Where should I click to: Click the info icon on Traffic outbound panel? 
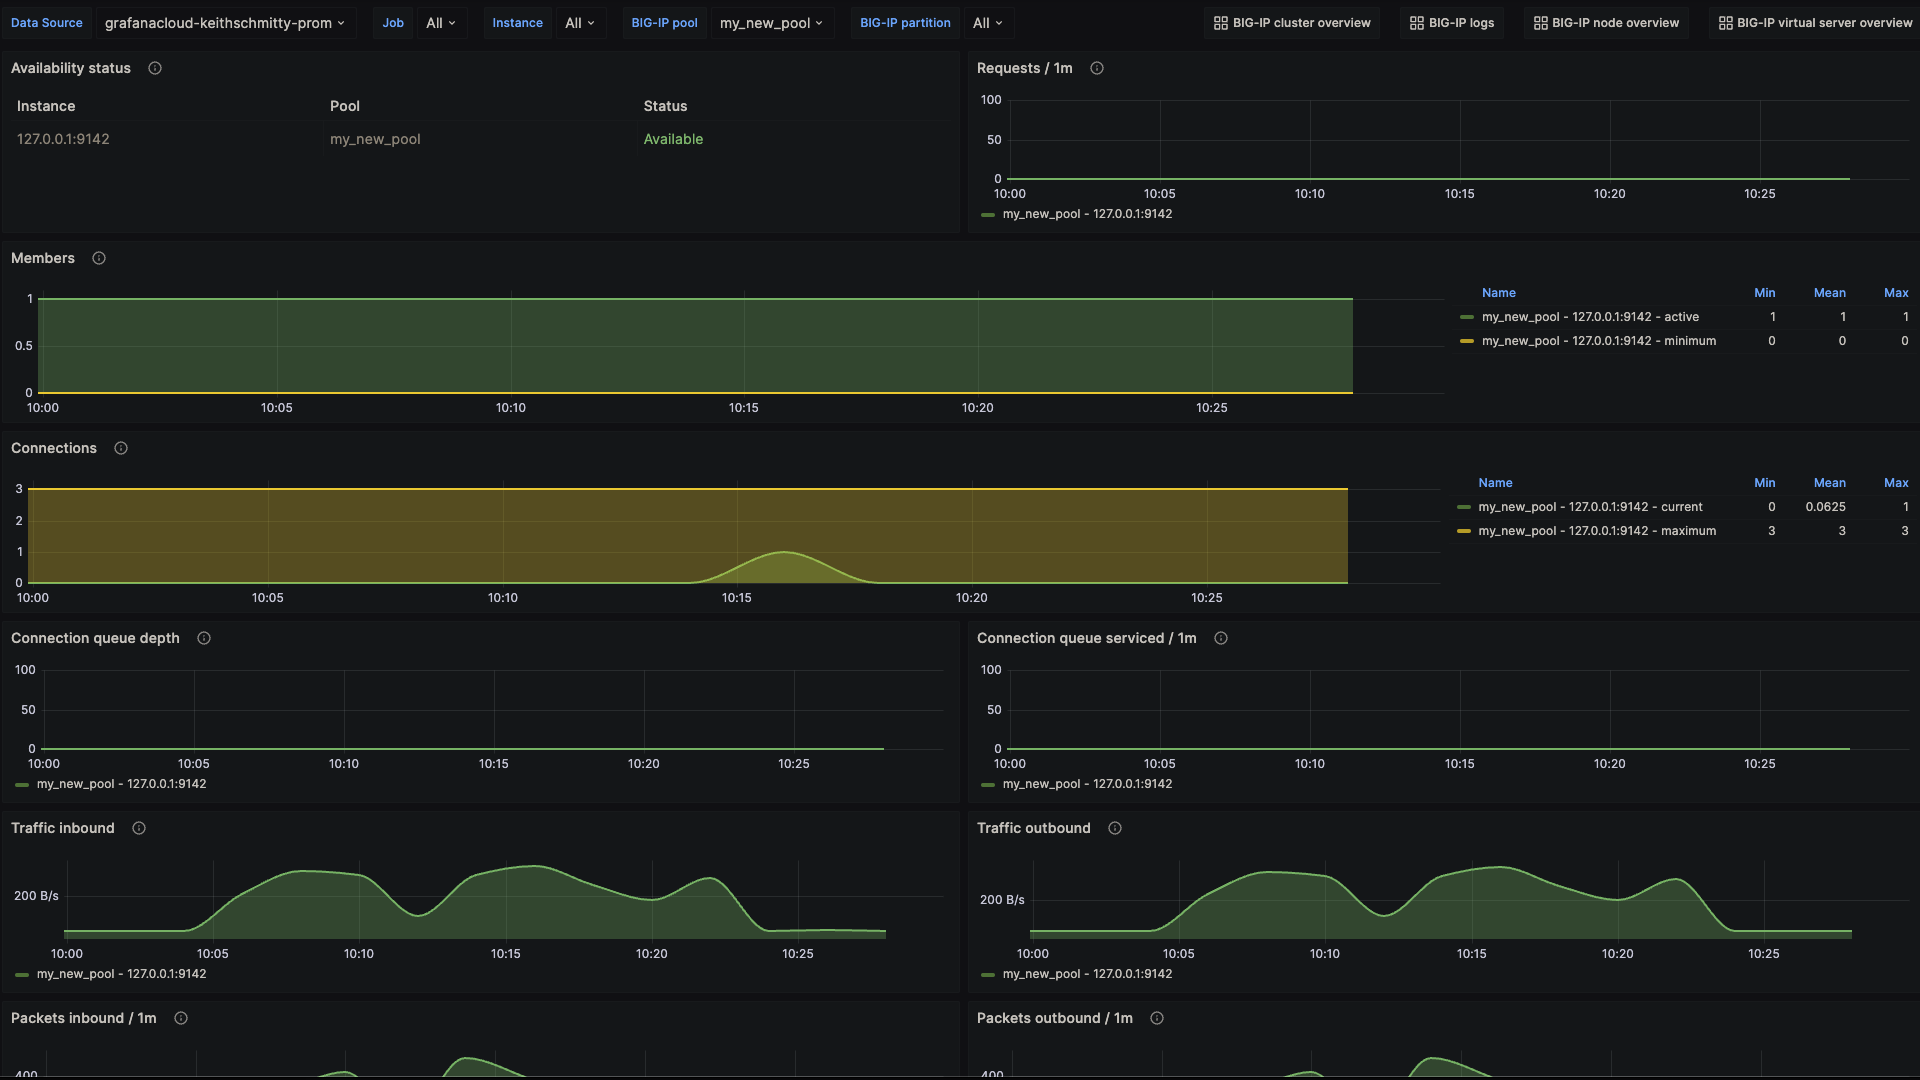(x=1115, y=828)
